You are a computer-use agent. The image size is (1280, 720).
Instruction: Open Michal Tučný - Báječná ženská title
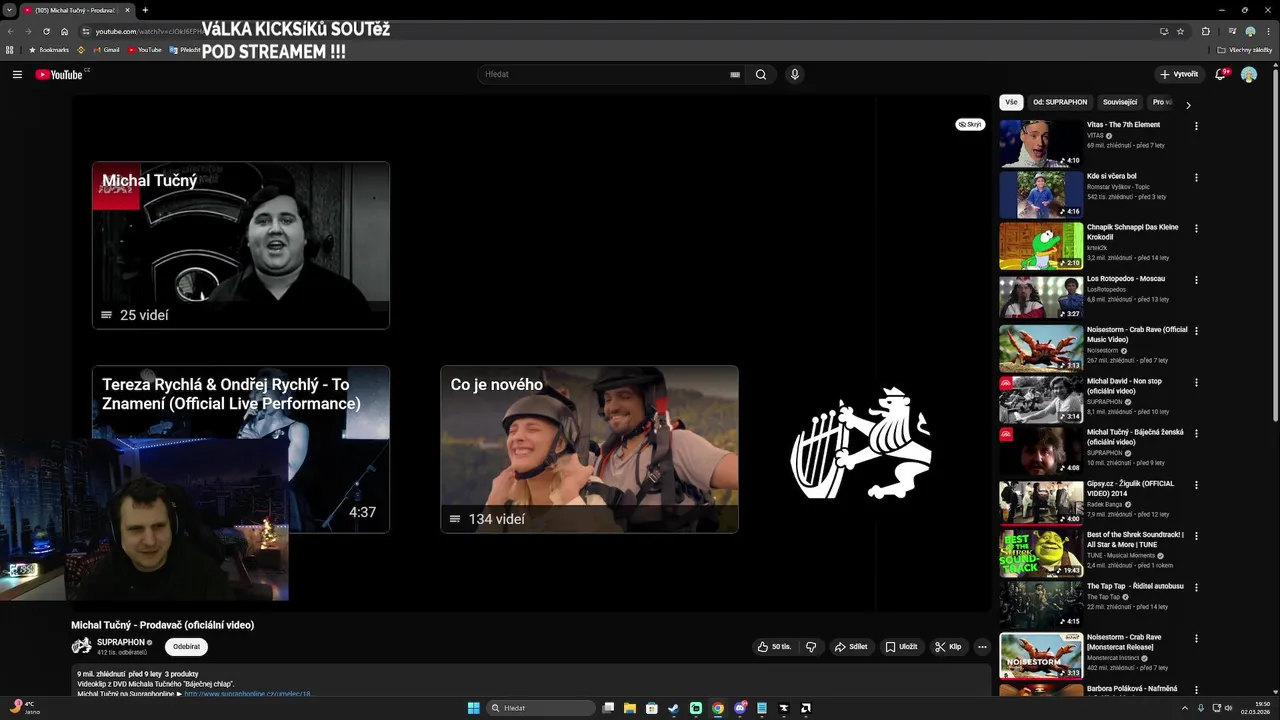(1135, 437)
